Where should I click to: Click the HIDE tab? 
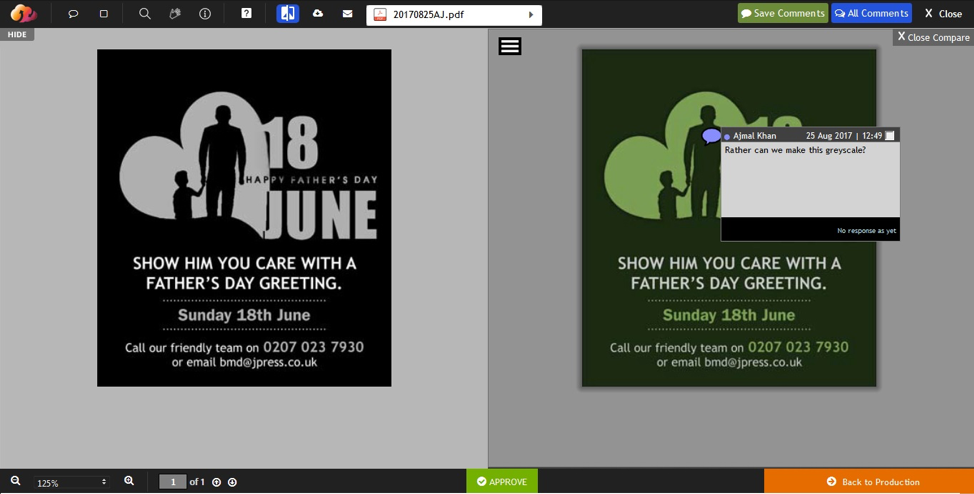(x=17, y=35)
